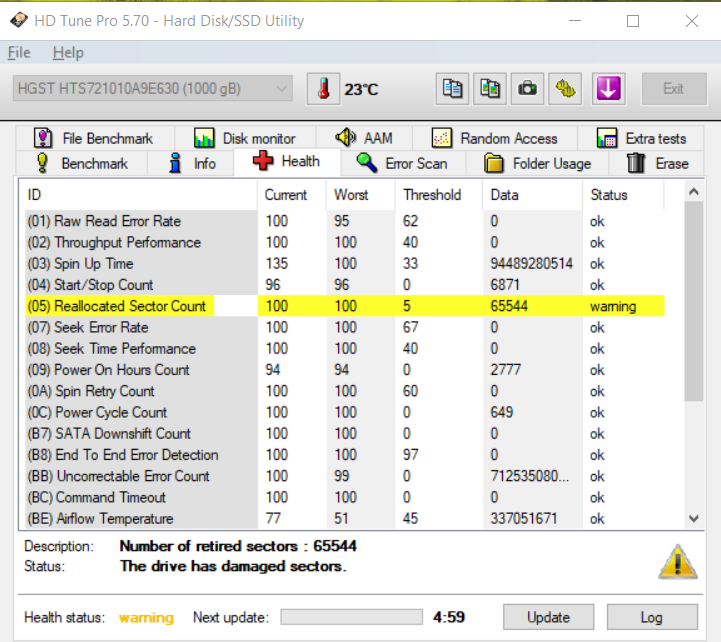Select the Throughput Performance row
The image size is (721, 642).
345,242
